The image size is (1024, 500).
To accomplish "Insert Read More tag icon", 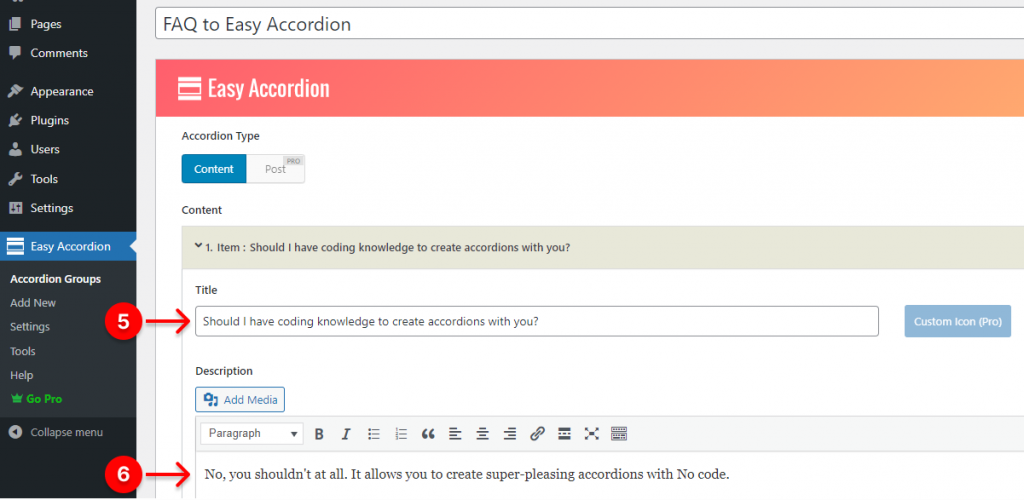I will [564, 434].
